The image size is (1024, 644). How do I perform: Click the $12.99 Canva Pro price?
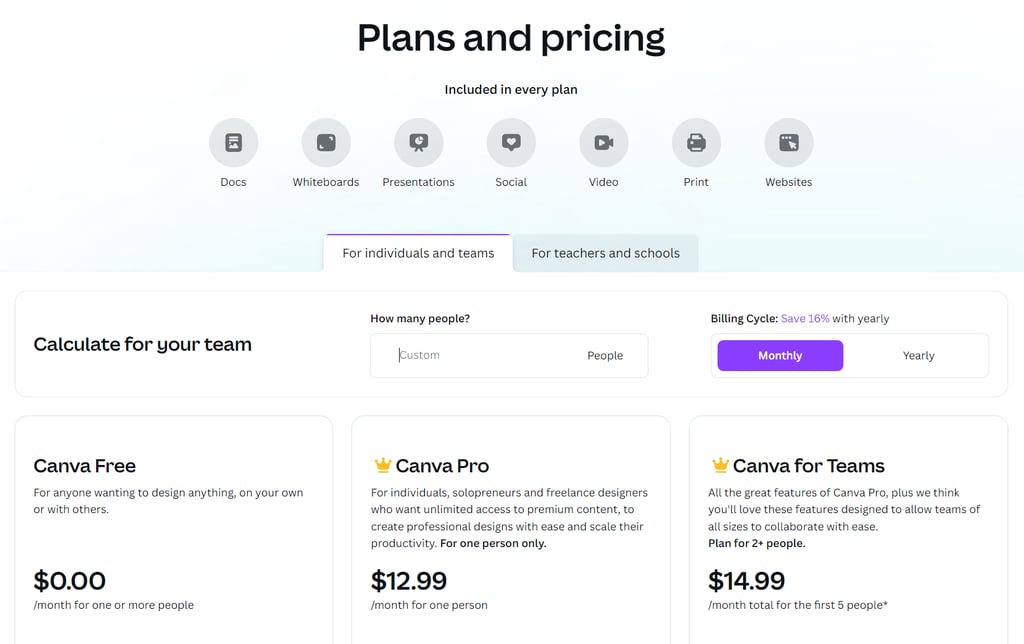click(x=409, y=580)
